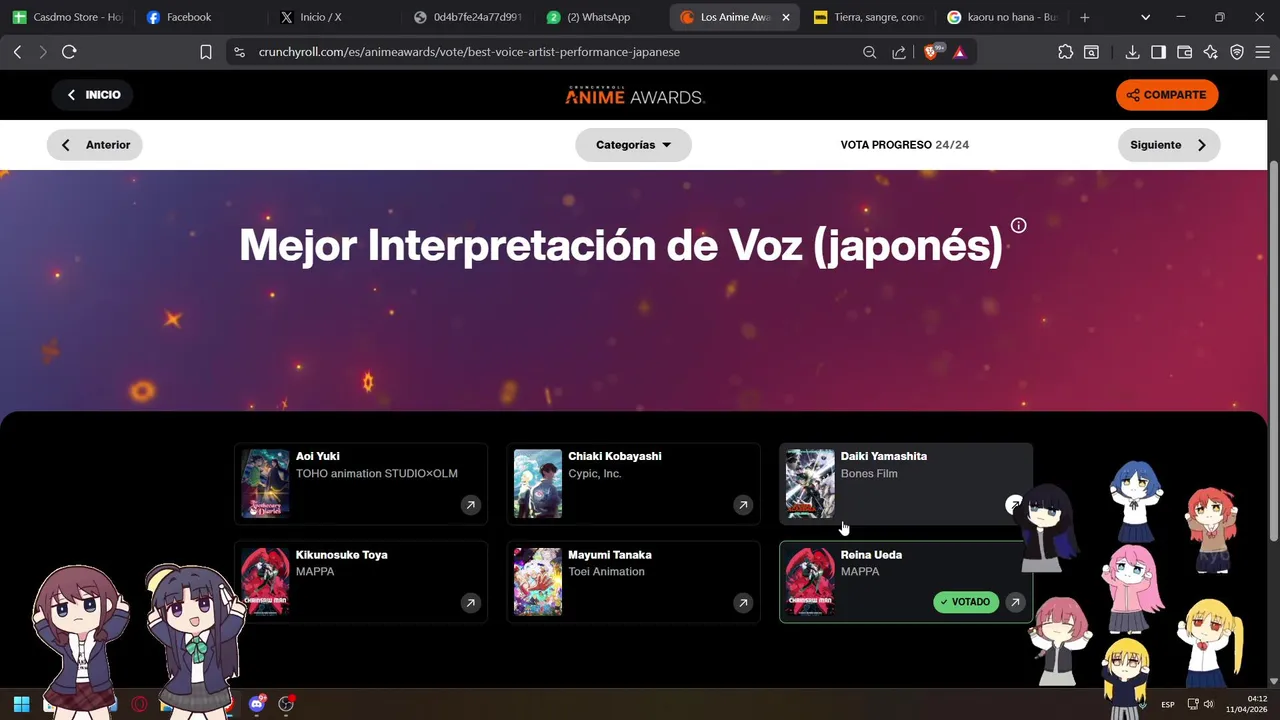
Task: Click the zoom magnifier in address bar
Action: tap(869, 52)
